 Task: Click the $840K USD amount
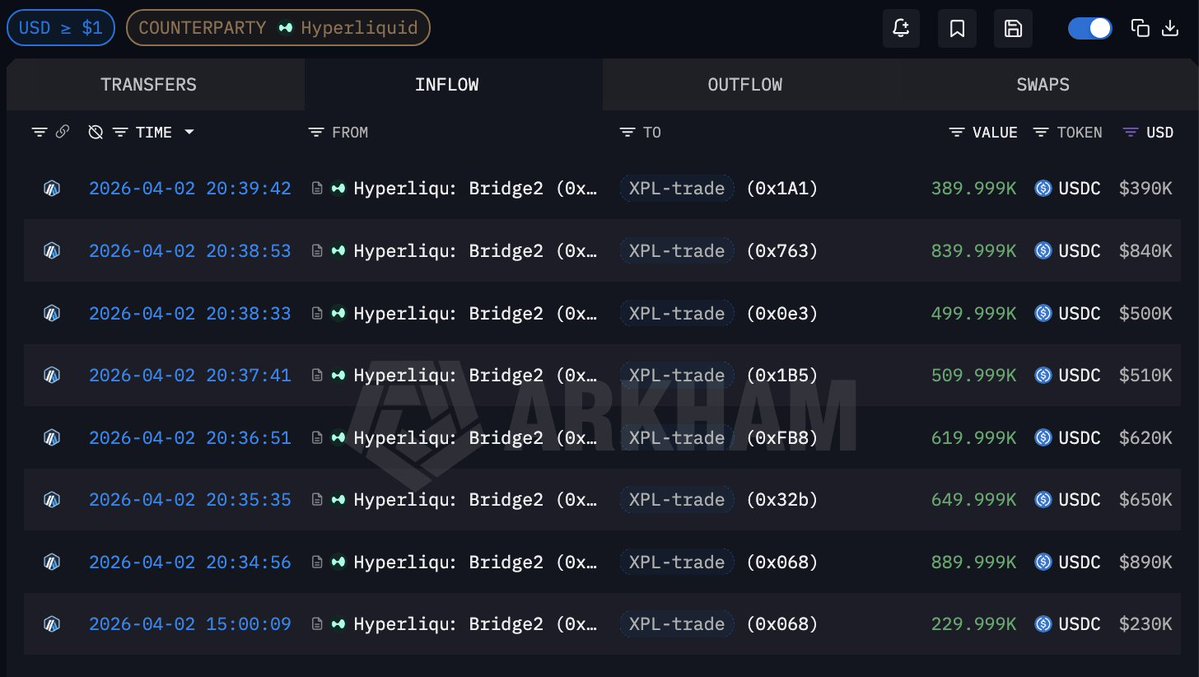tap(1145, 251)
